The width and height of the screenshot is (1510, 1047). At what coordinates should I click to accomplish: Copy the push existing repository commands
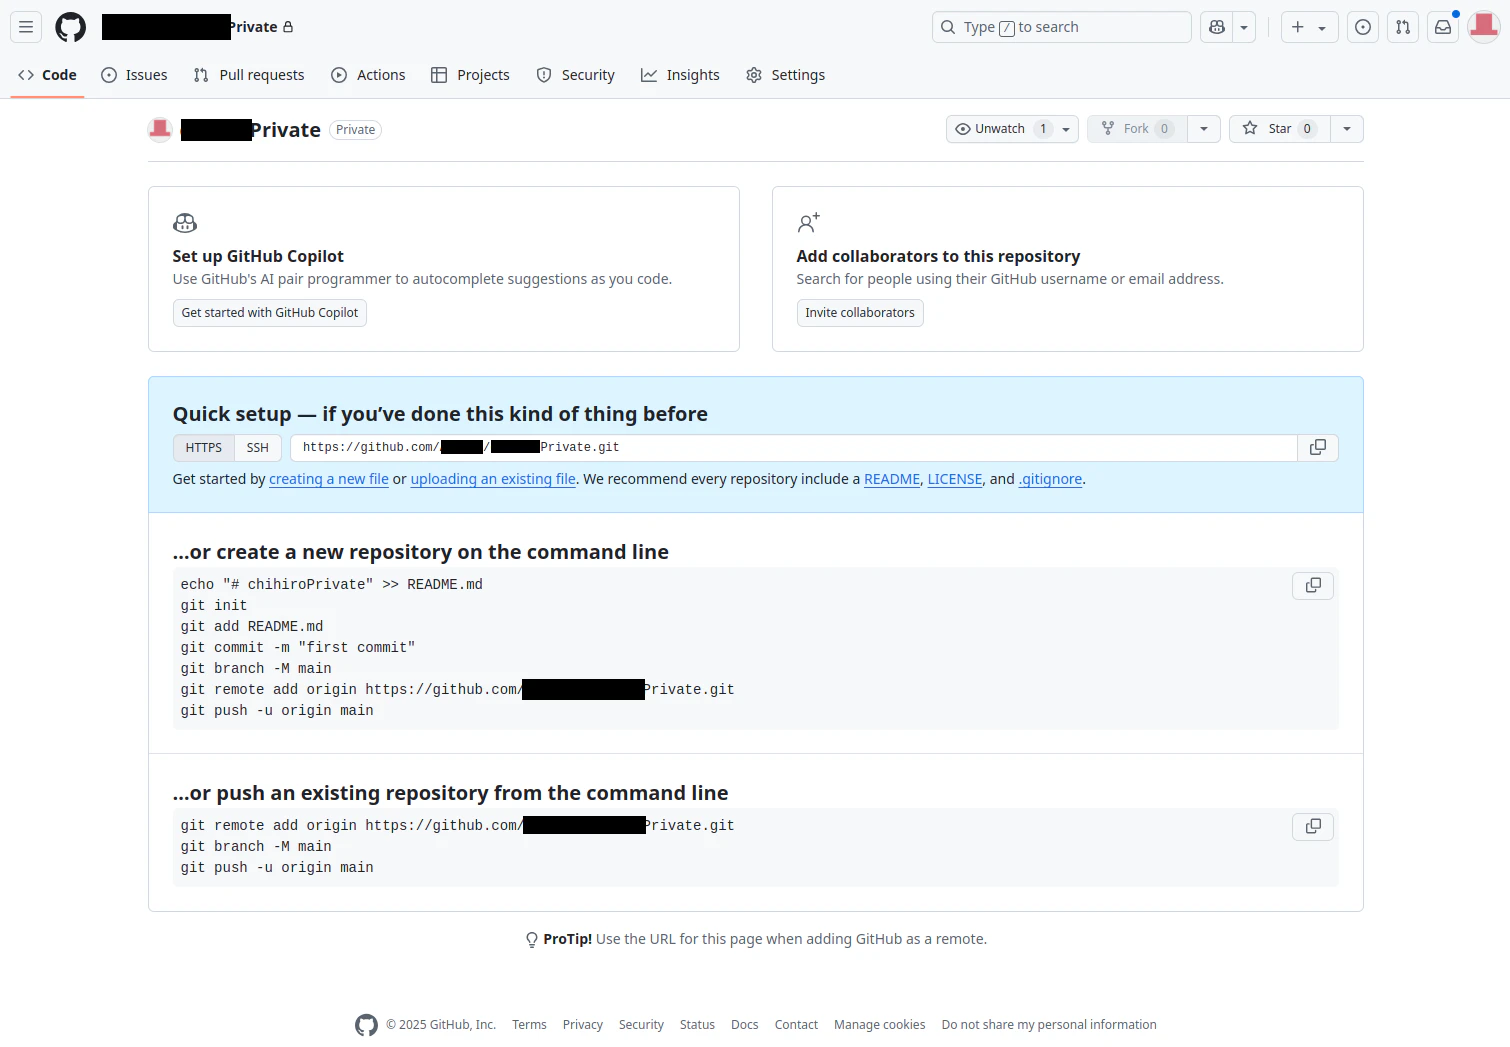[x=1313, y=826]
